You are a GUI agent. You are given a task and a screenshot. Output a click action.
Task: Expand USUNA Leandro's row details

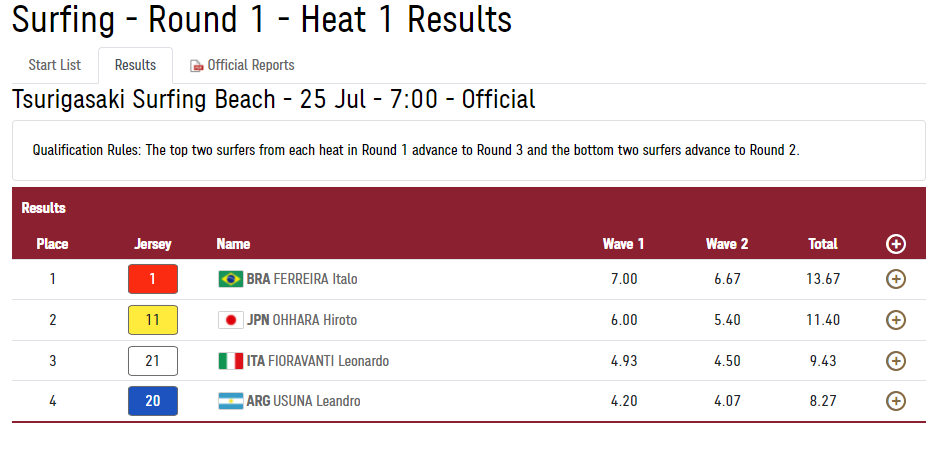[x=895, y=401]
